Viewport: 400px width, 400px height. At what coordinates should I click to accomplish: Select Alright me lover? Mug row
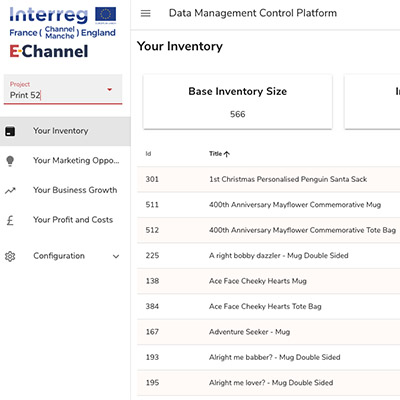click(268, 383)
